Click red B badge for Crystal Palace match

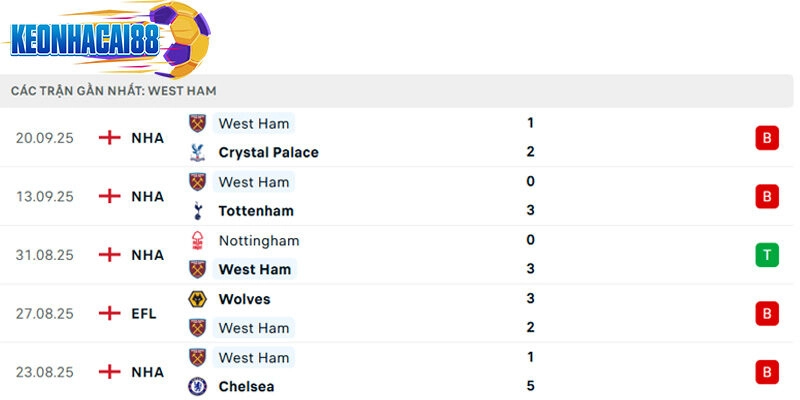[767, 138]
